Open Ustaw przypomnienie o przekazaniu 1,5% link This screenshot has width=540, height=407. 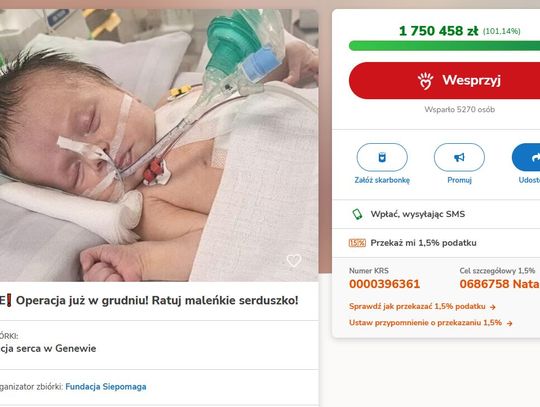pos(430,323)
